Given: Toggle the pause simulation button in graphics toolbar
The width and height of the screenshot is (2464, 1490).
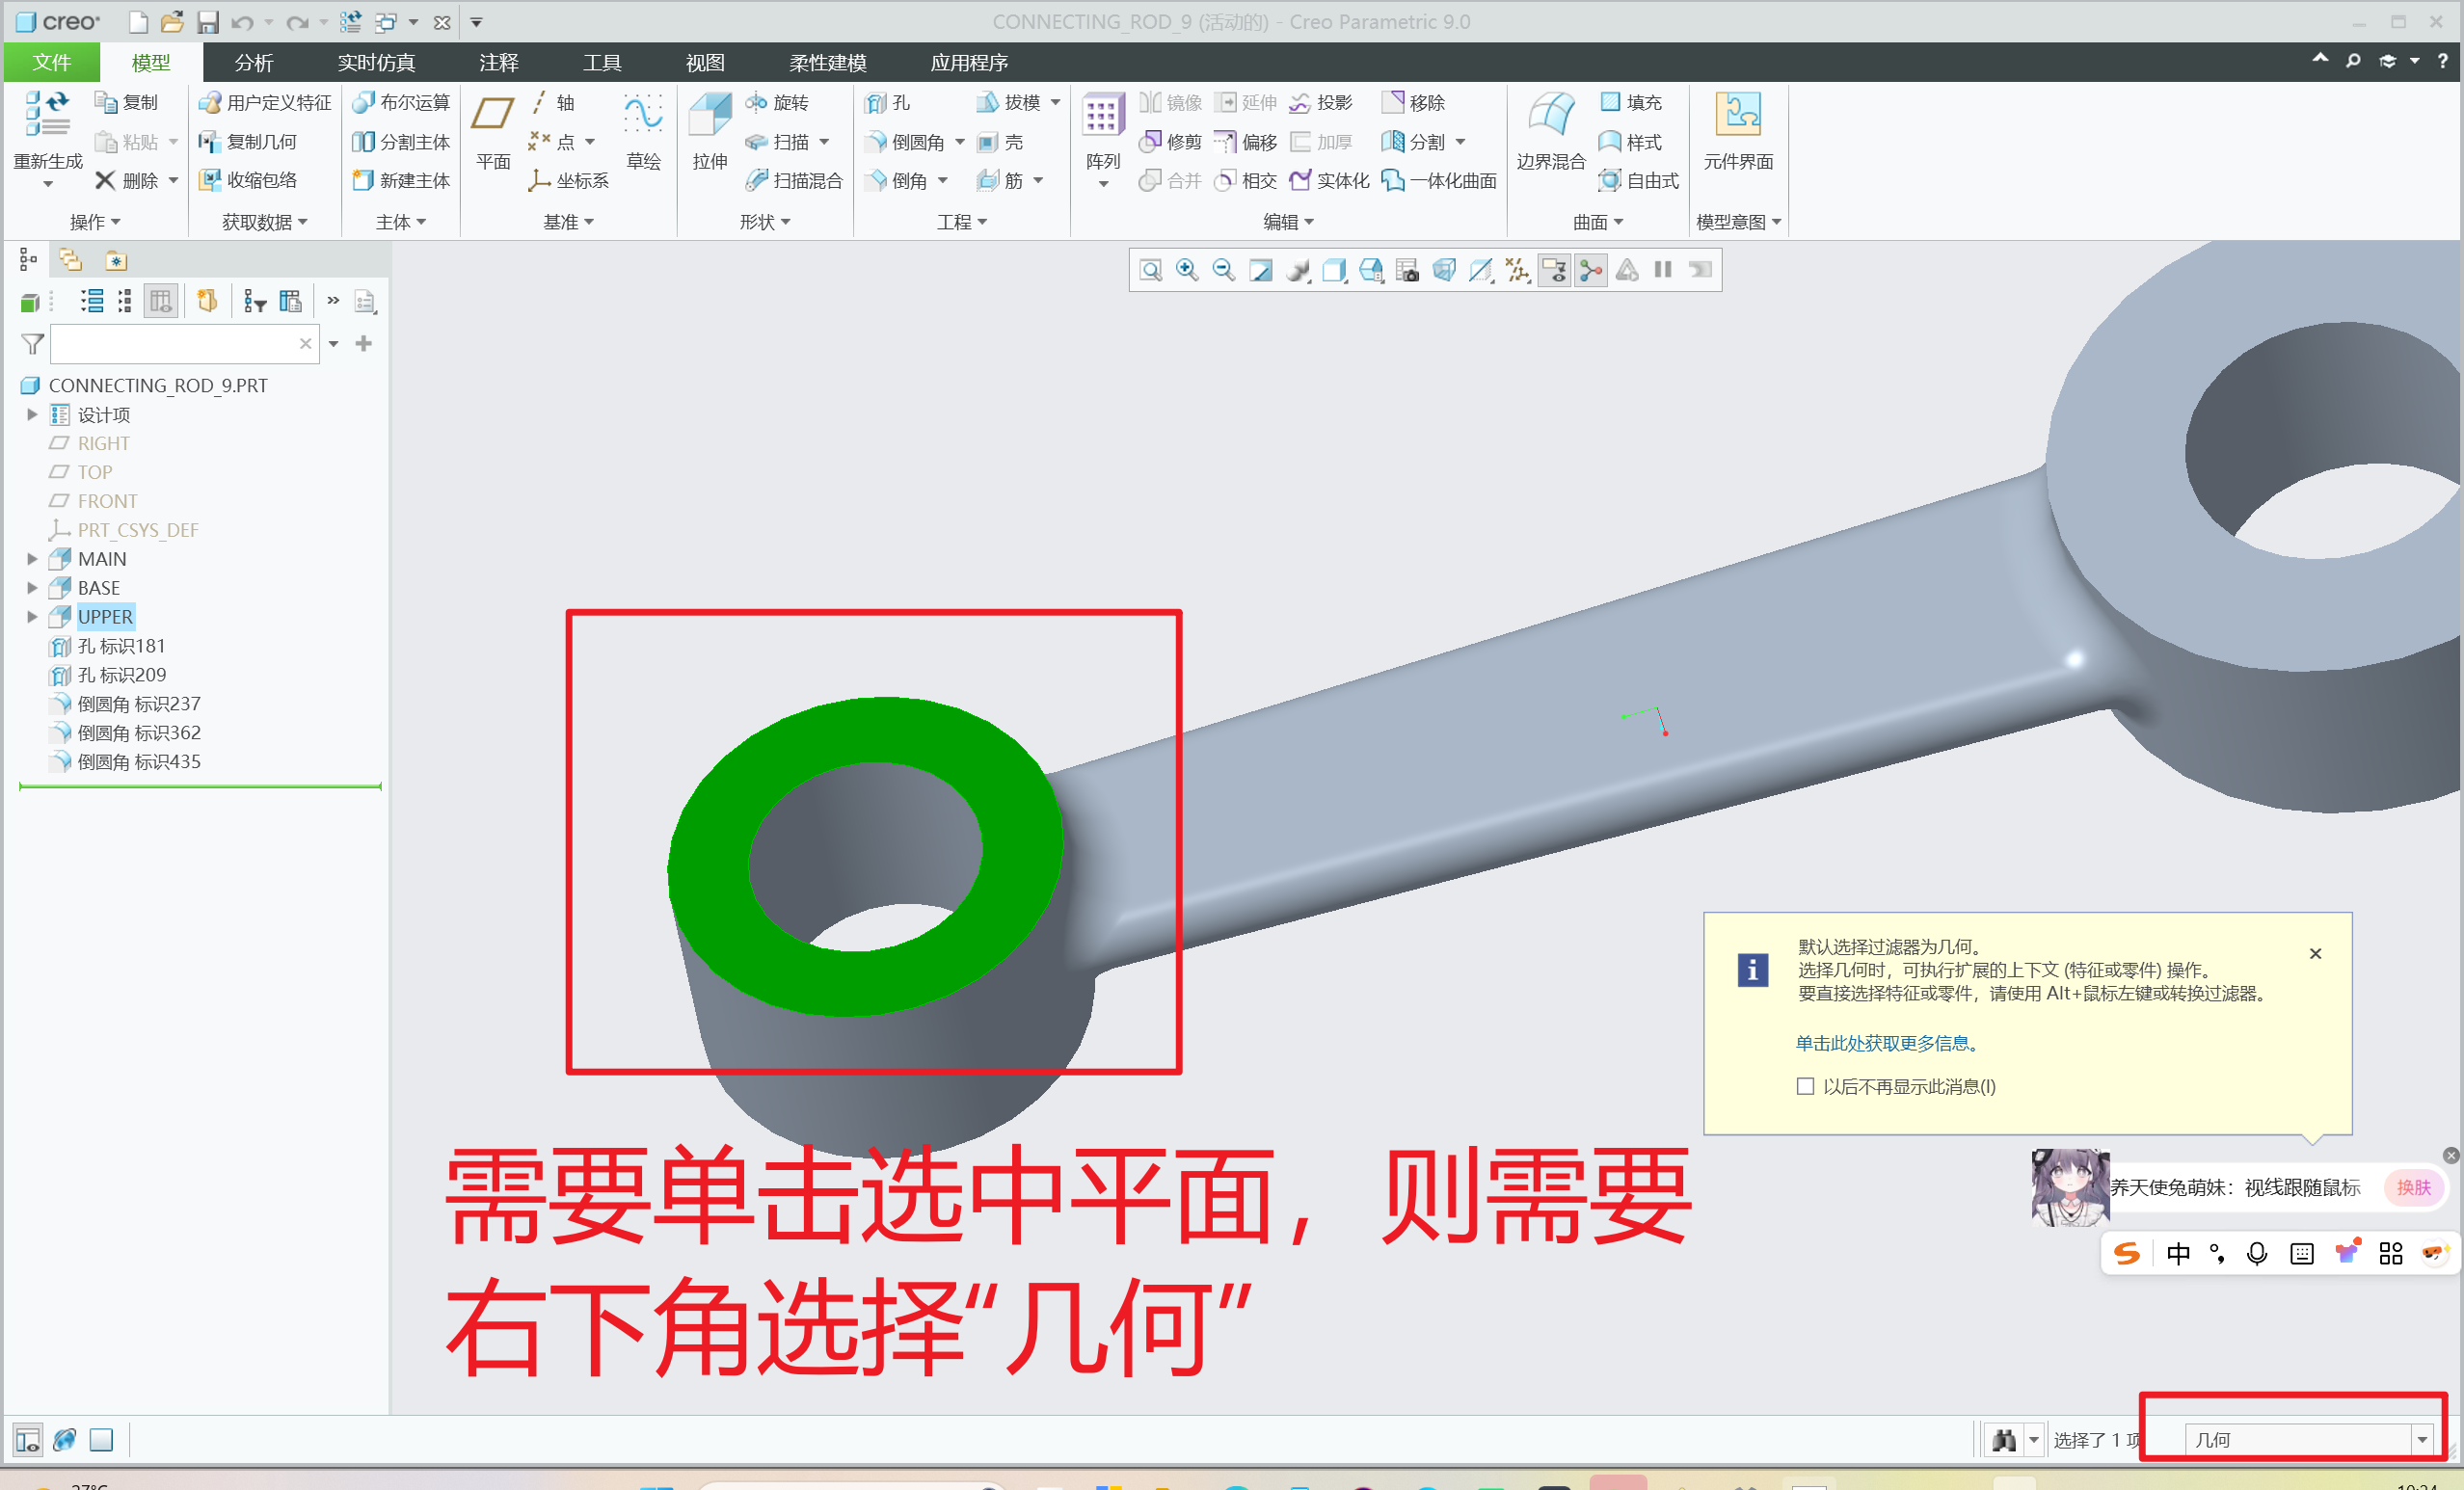Looking at the screenshot, I should tap(1663, 270).
